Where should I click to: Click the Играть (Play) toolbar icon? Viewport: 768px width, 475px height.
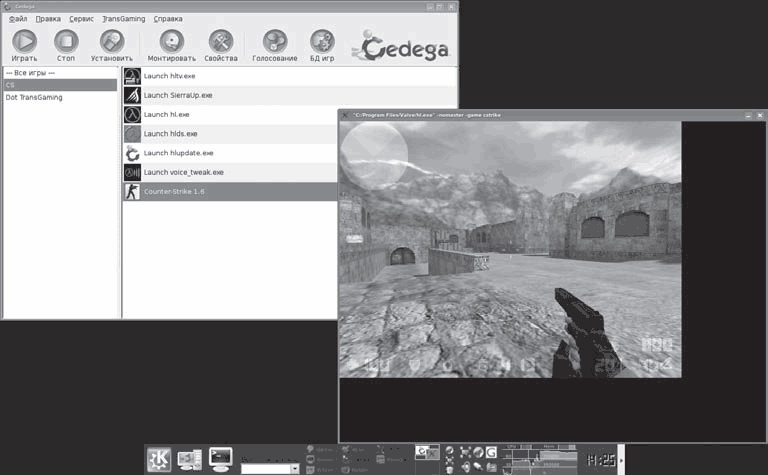[x=25, y=42]
